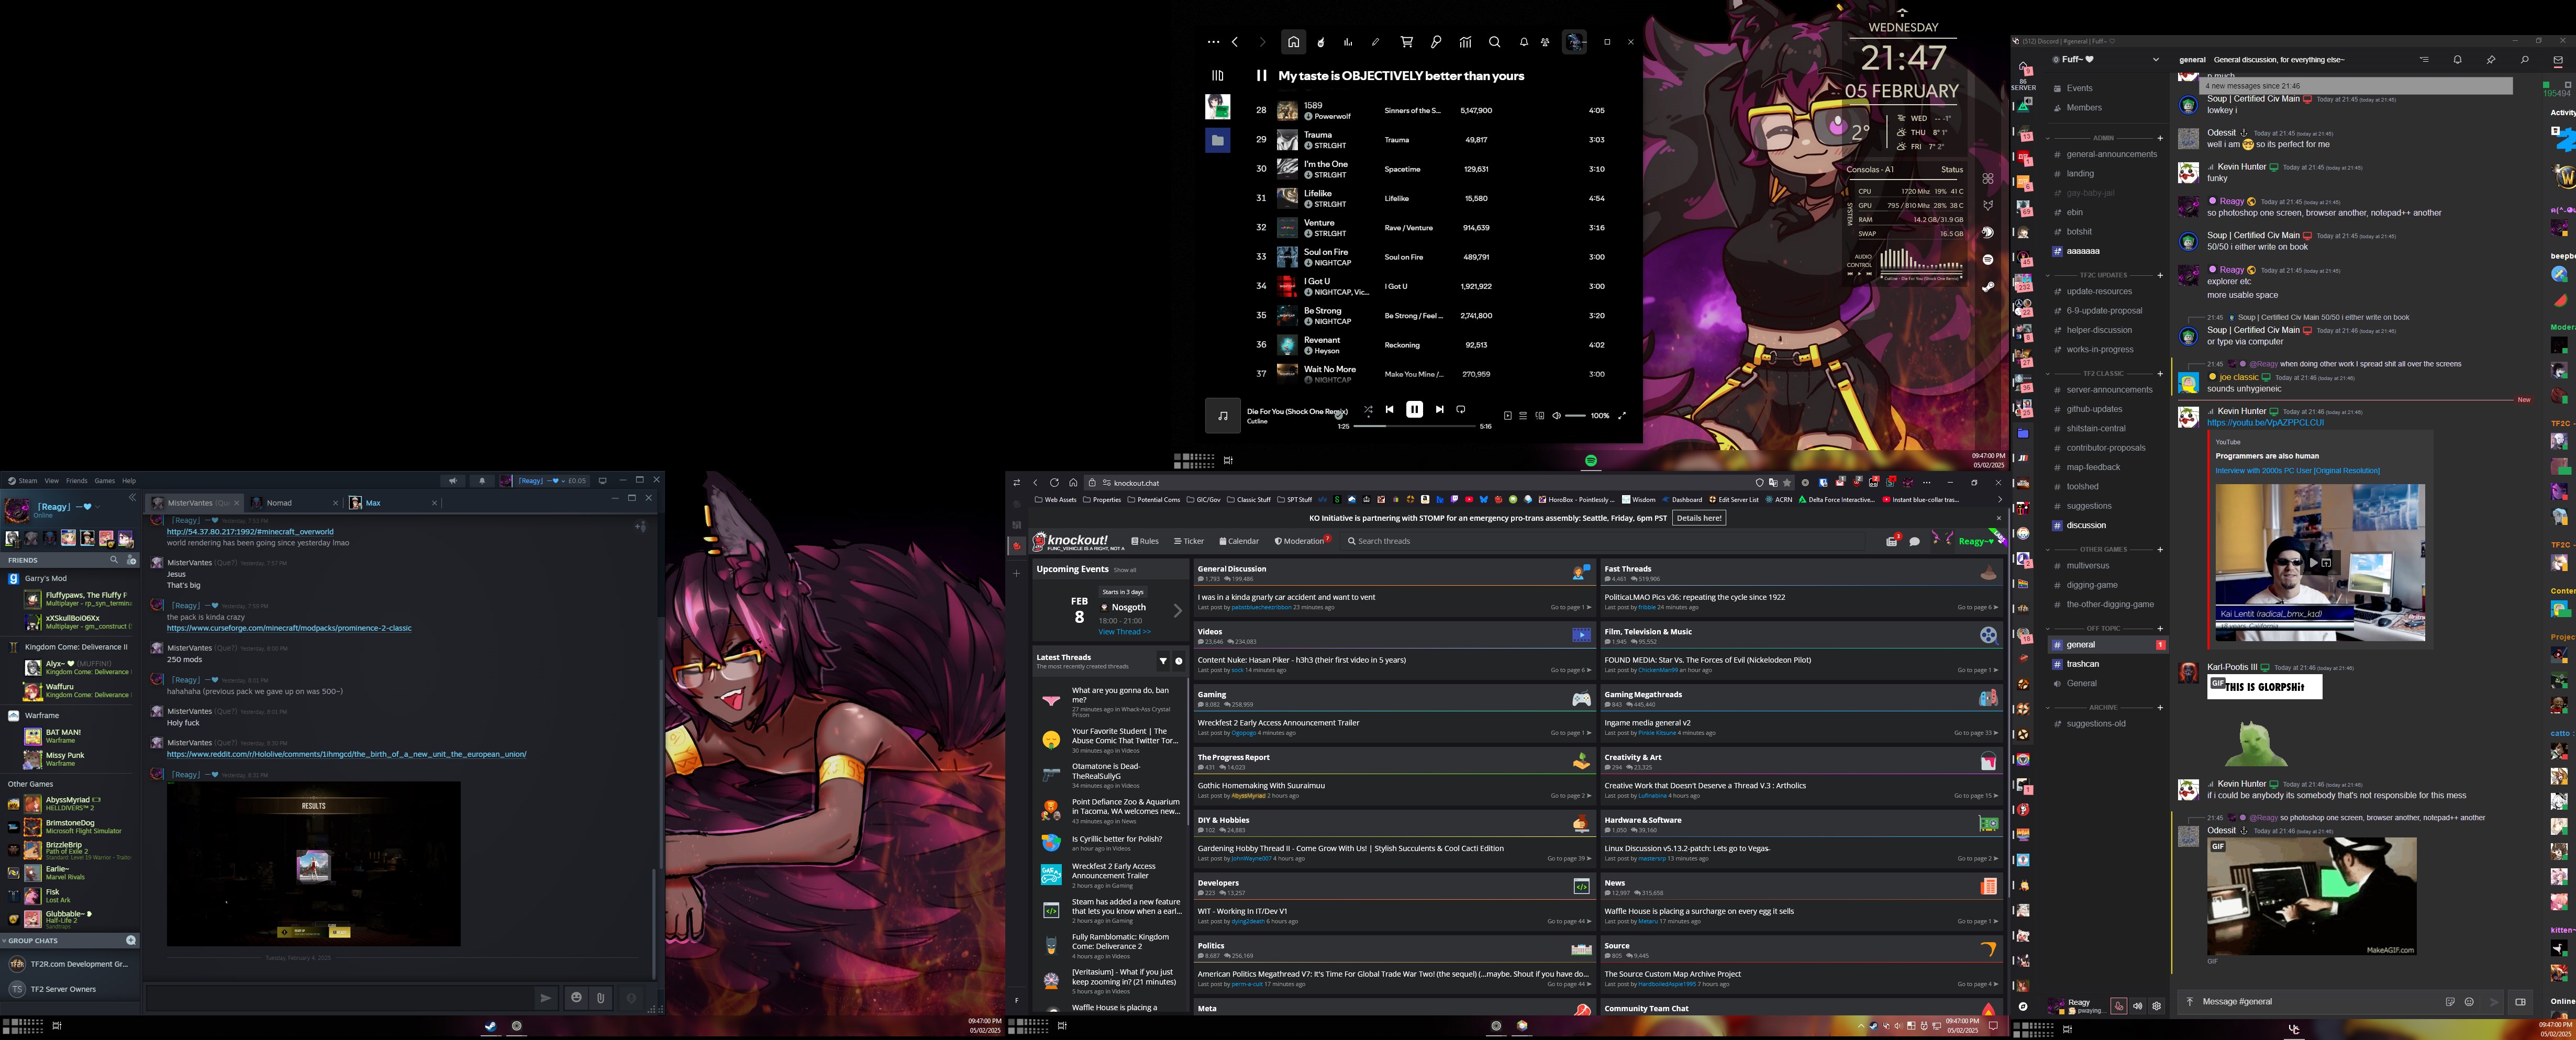Open Spotify connect-to-device icon
Screen dimensions: 2576x1040
[1540, 416]
